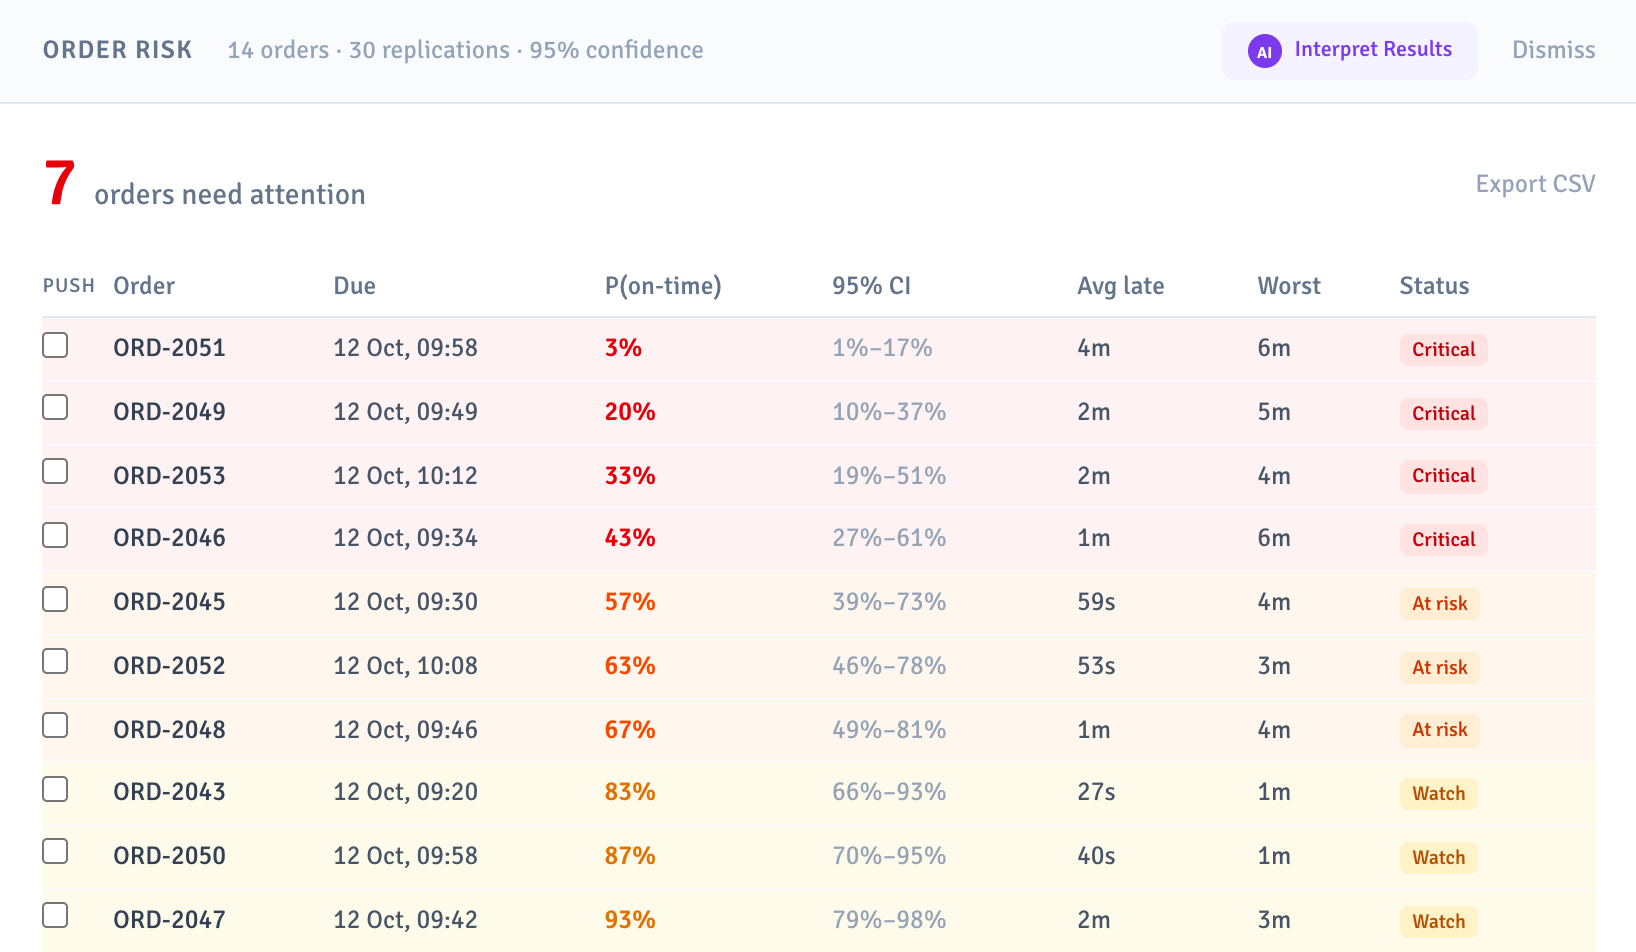Click the 95% CI column header
Image resolution: width=1636 pixels, height=952 pixels.
pos(871,286)
